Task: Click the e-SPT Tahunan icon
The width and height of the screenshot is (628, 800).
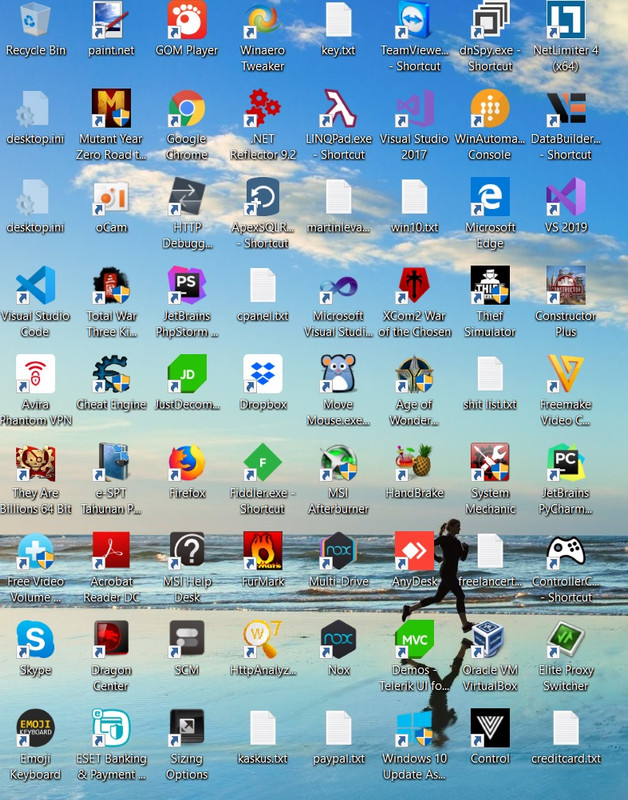Action: point(111,462)
